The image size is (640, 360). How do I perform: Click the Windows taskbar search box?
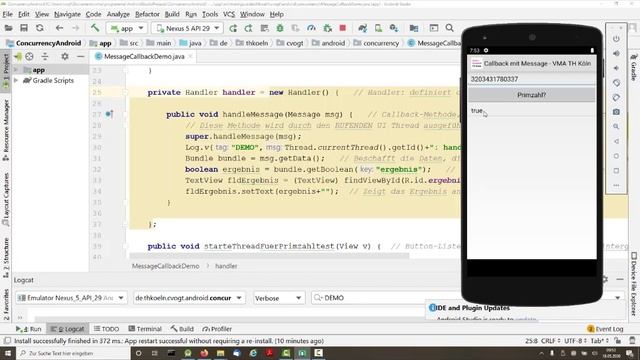click(x=73, y=353)
